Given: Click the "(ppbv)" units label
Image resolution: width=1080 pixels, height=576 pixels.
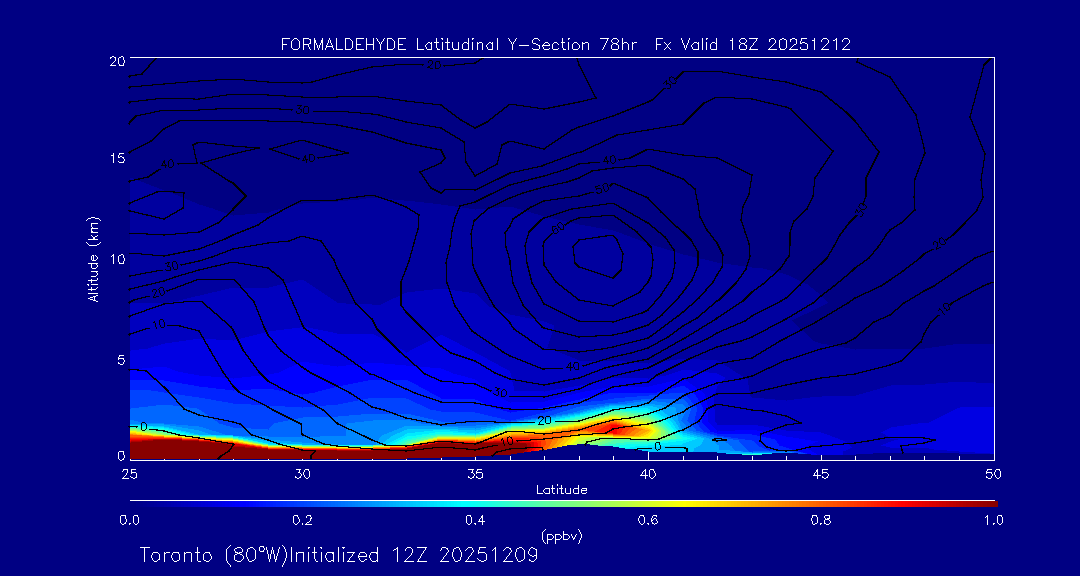Looking at the screenshot, I should point(561,536).
